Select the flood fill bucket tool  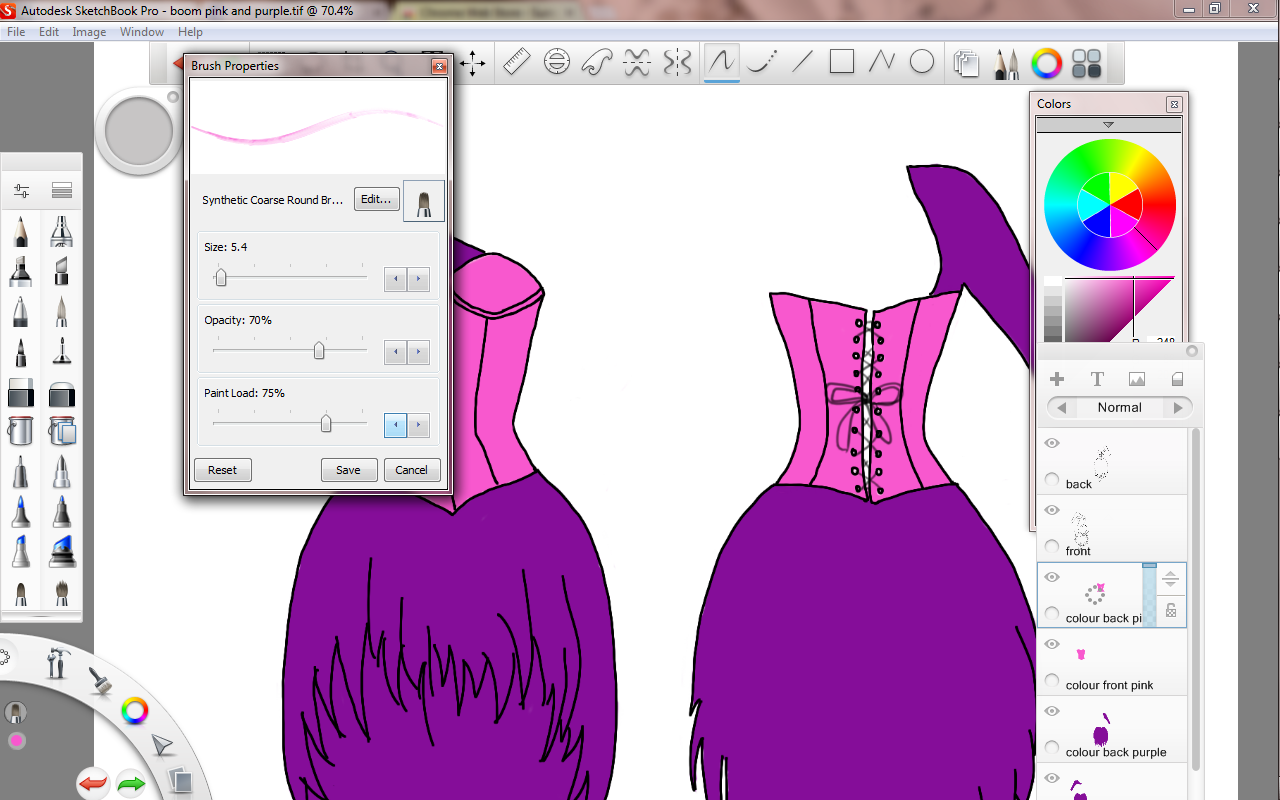(x=21, y=431)
